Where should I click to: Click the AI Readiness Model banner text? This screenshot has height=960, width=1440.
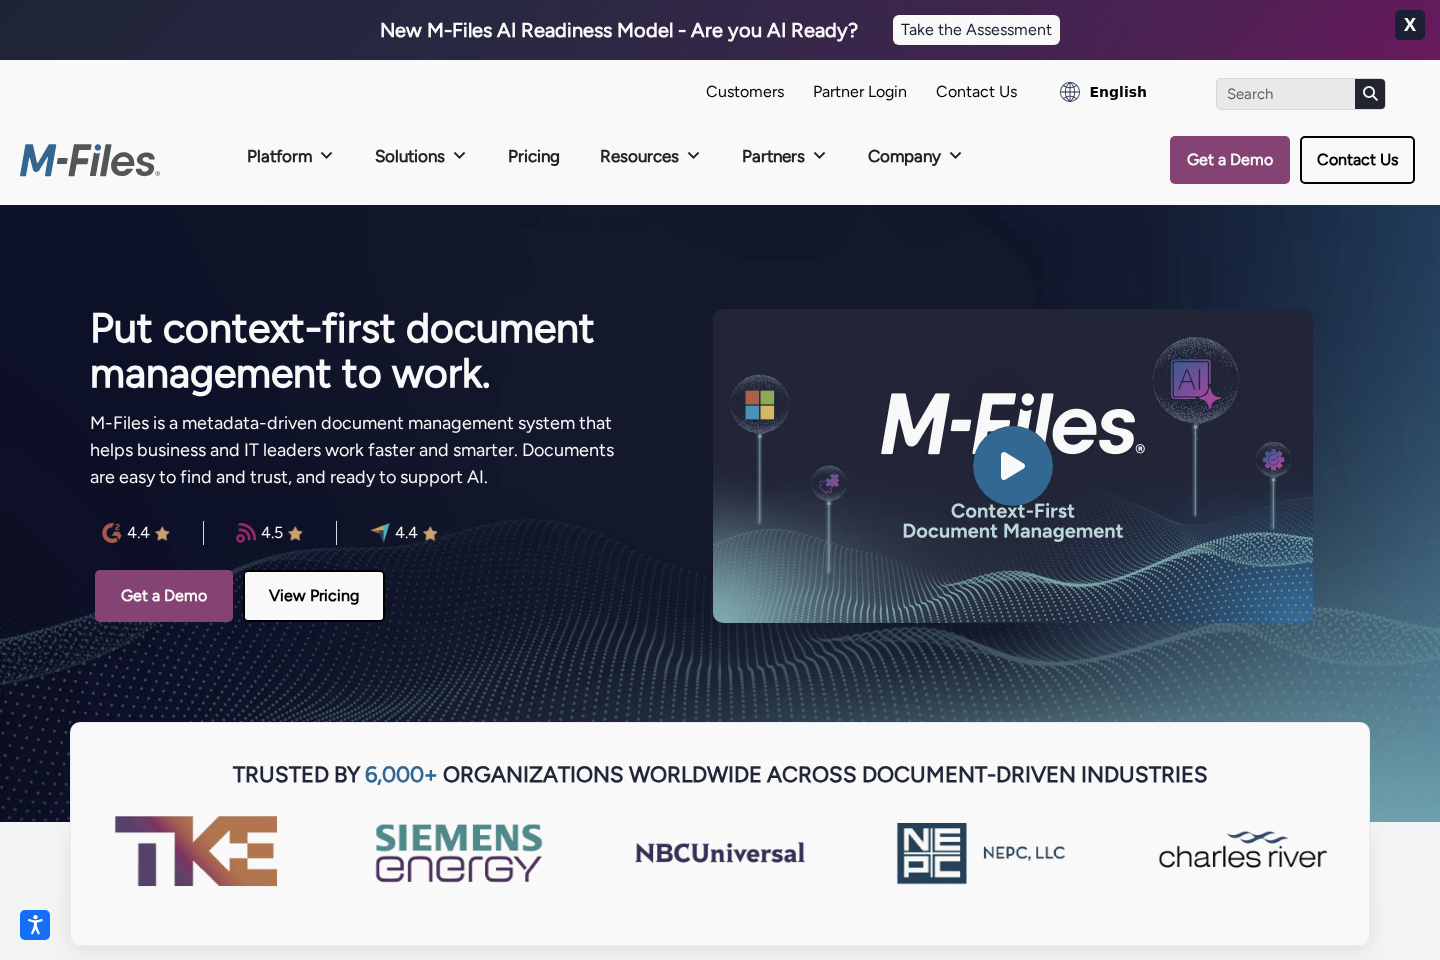pyautogui.click(x=619, y=30)
